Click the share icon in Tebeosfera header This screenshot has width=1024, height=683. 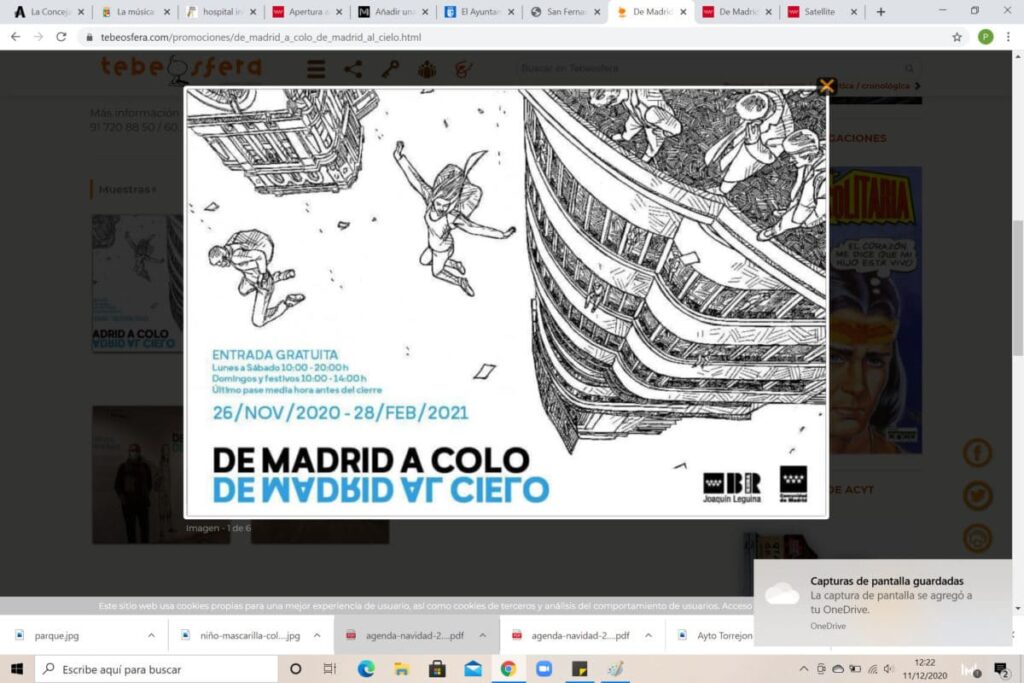point(353,69)
